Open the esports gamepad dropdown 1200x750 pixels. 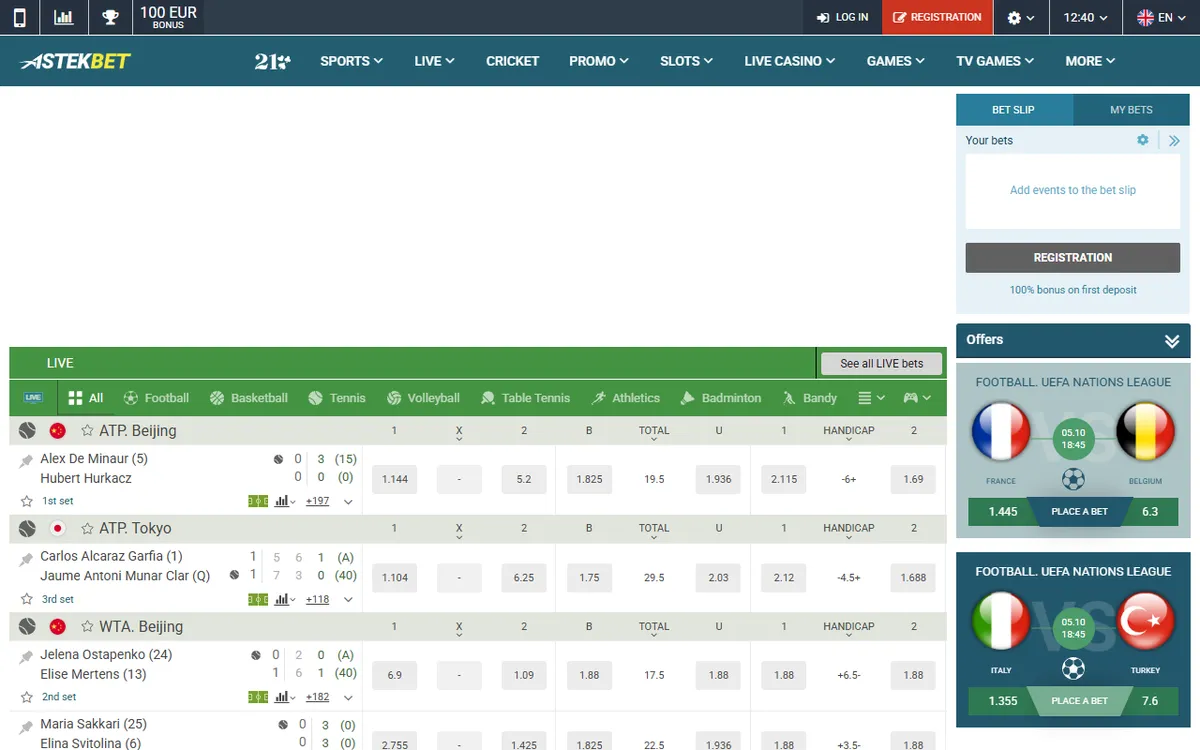(x=917, y=398)
